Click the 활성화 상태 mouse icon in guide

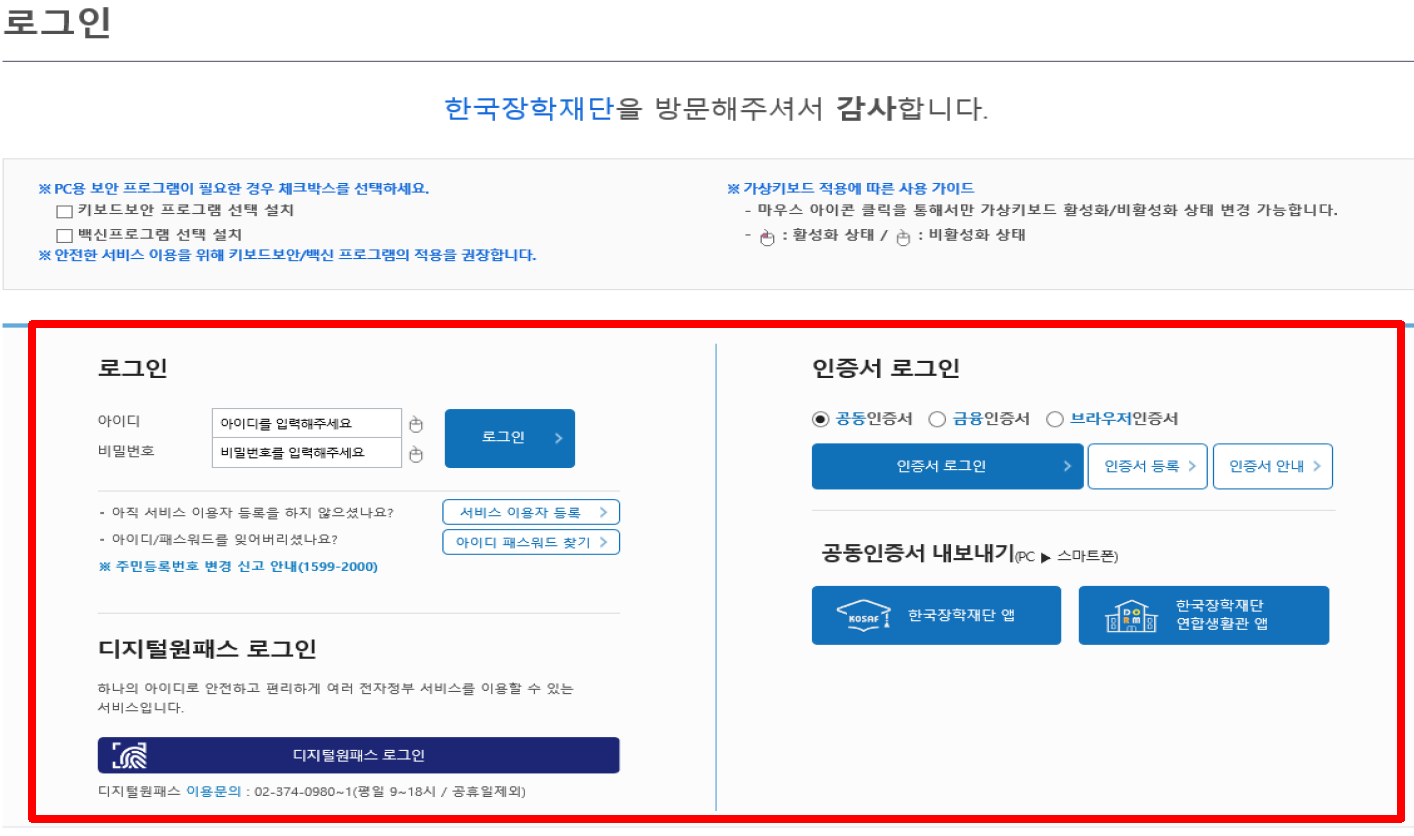click(x=767, y=237)
